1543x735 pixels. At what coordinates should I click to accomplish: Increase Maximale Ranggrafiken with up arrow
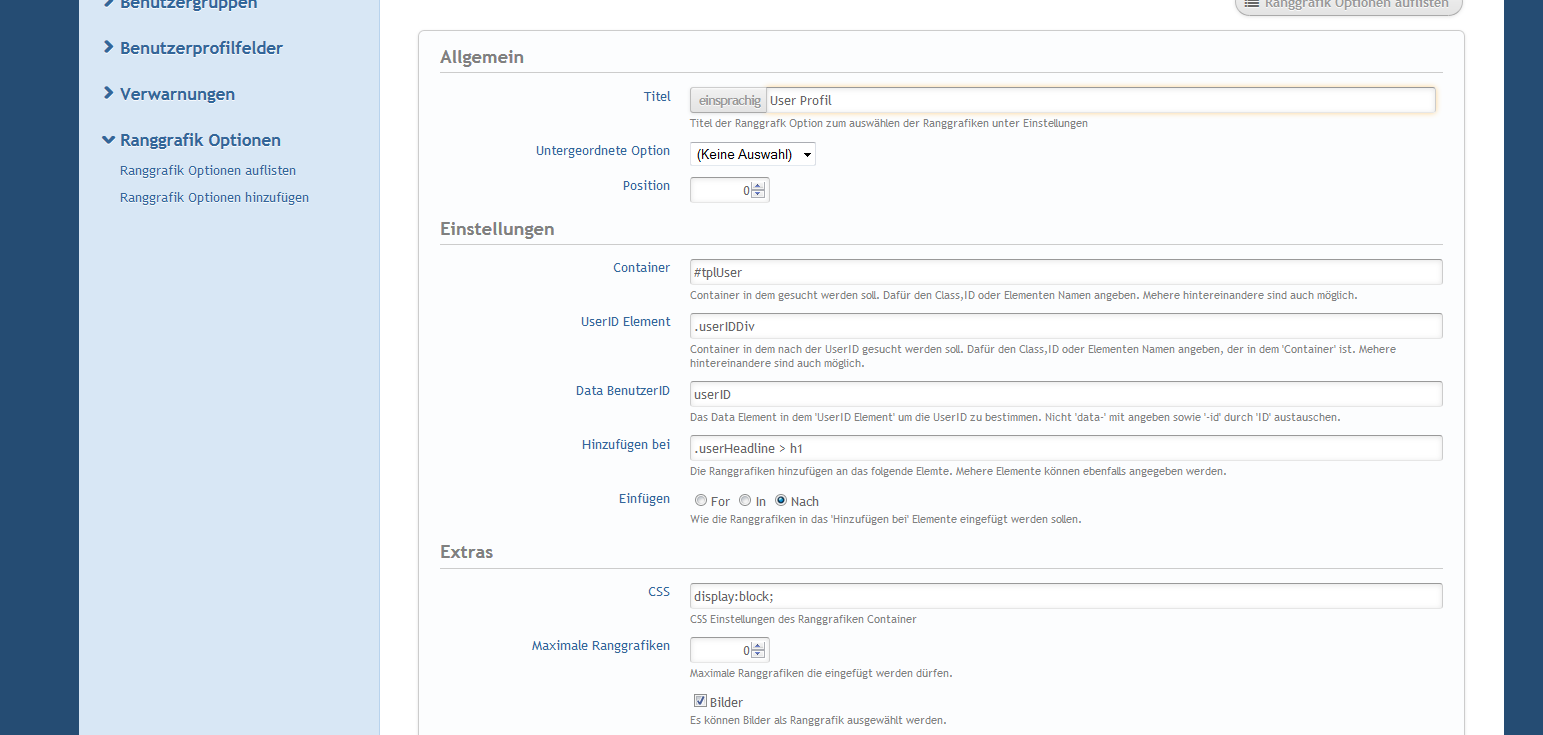758,645
